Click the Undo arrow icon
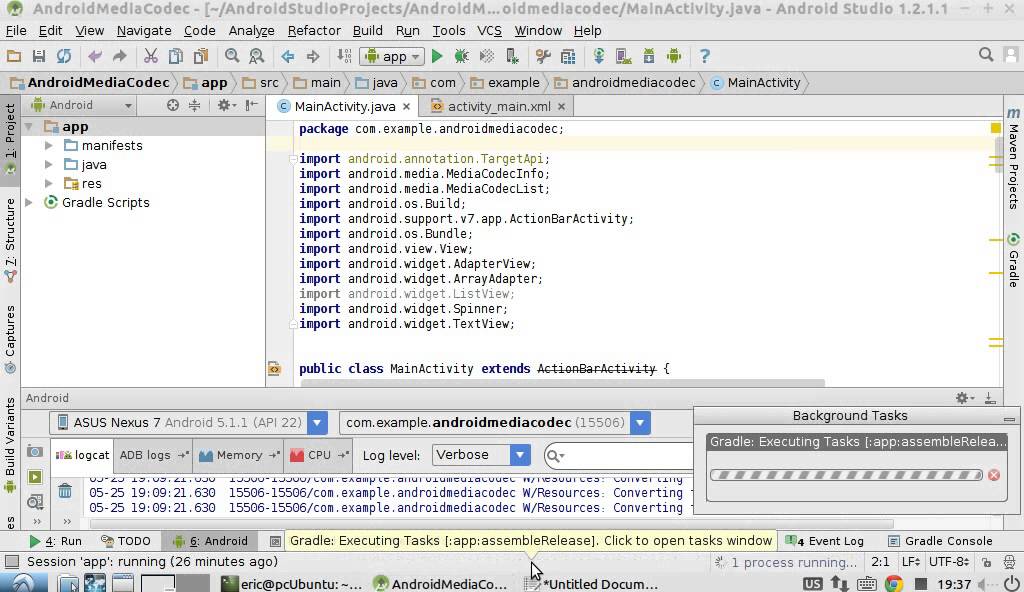This screenshot has width=1024, height=592. coord(95,56)
